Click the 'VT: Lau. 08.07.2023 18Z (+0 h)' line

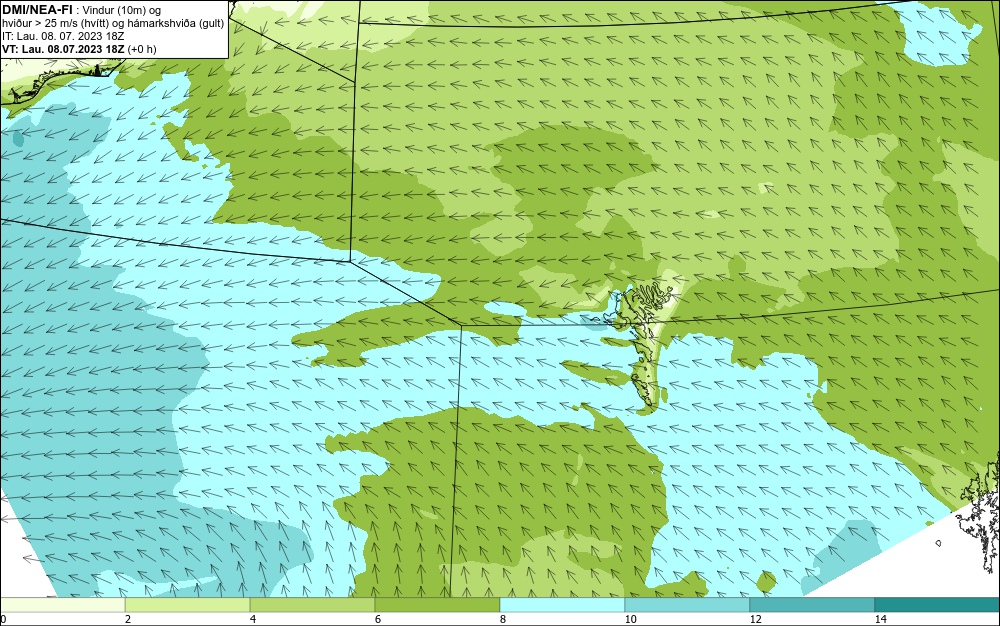[x=79, y=49]
